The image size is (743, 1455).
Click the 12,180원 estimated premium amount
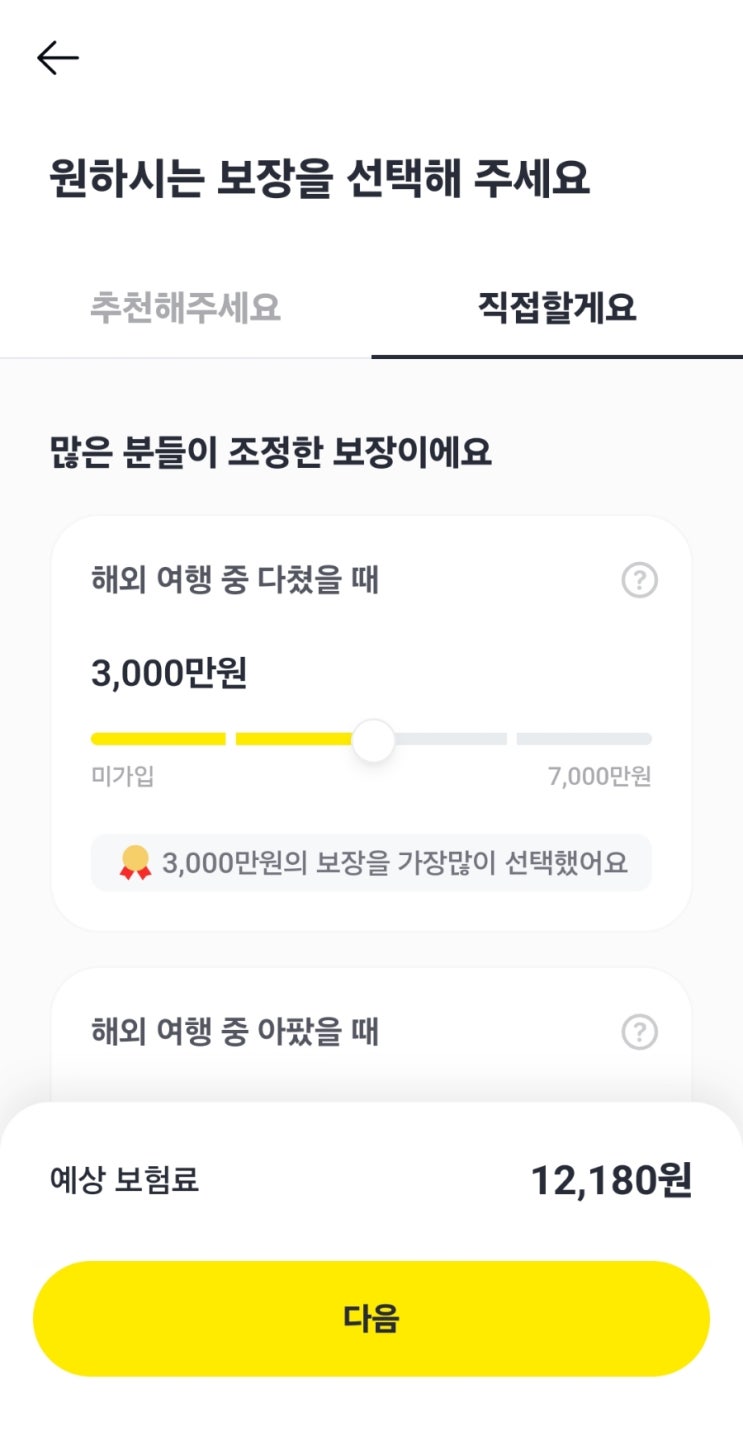click(610, 1181)
